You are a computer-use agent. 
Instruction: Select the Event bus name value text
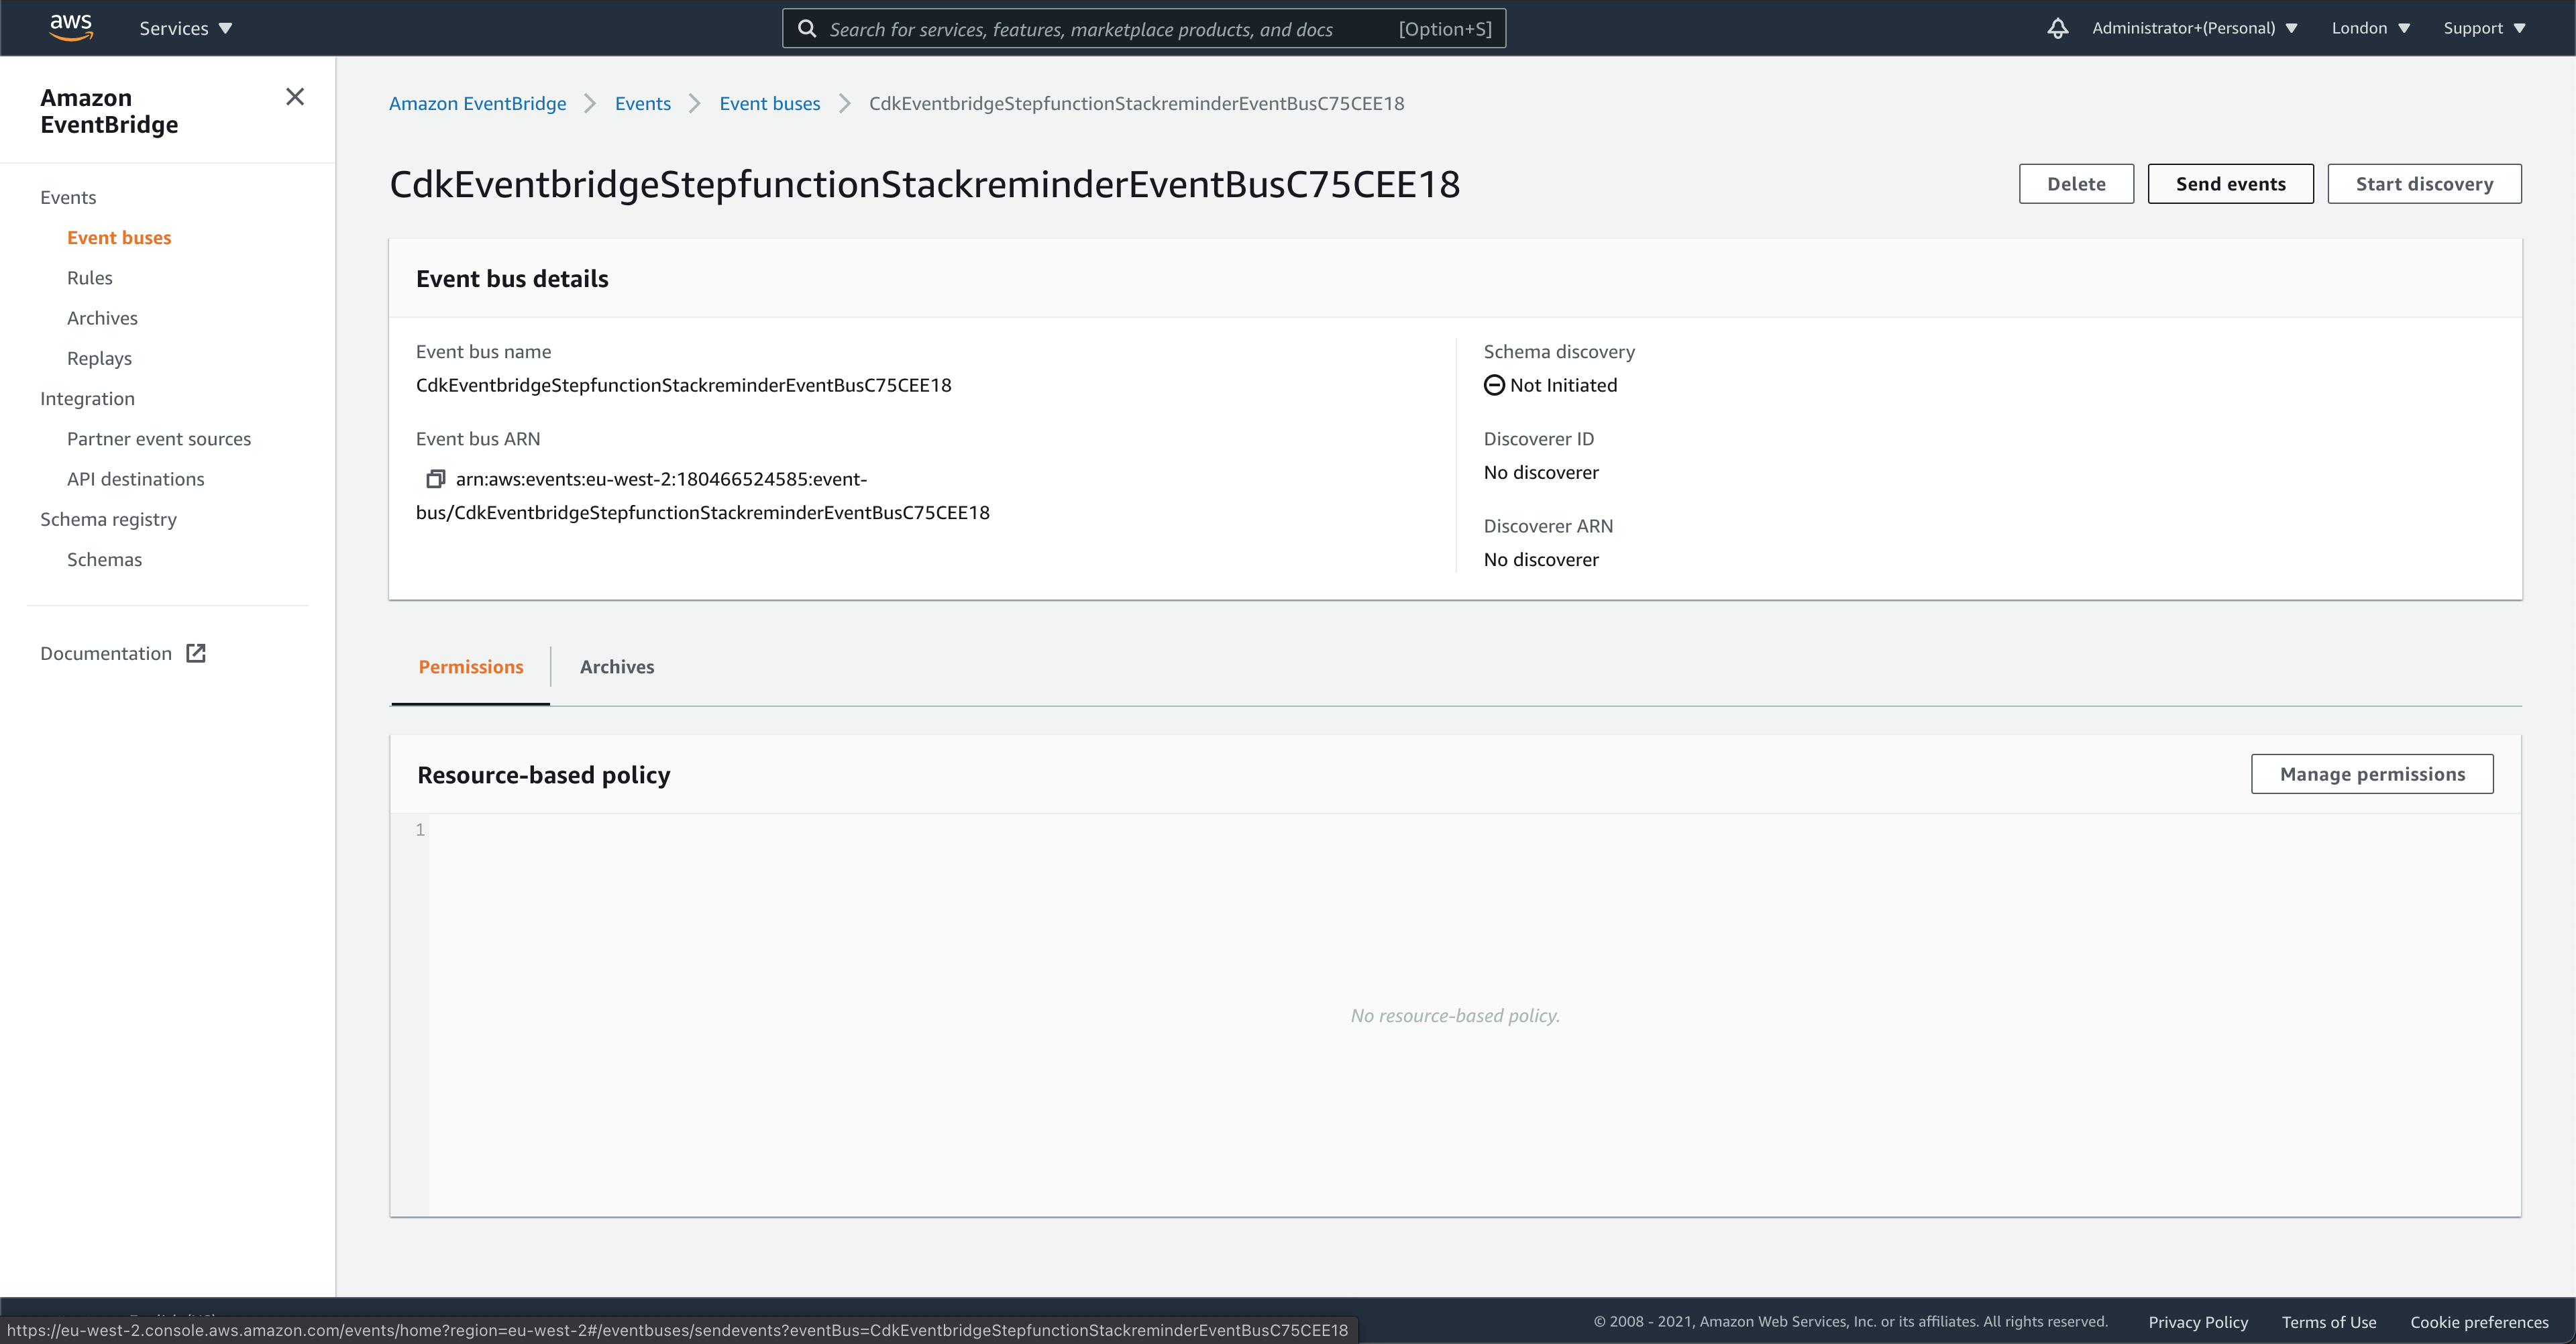(683, 385)
